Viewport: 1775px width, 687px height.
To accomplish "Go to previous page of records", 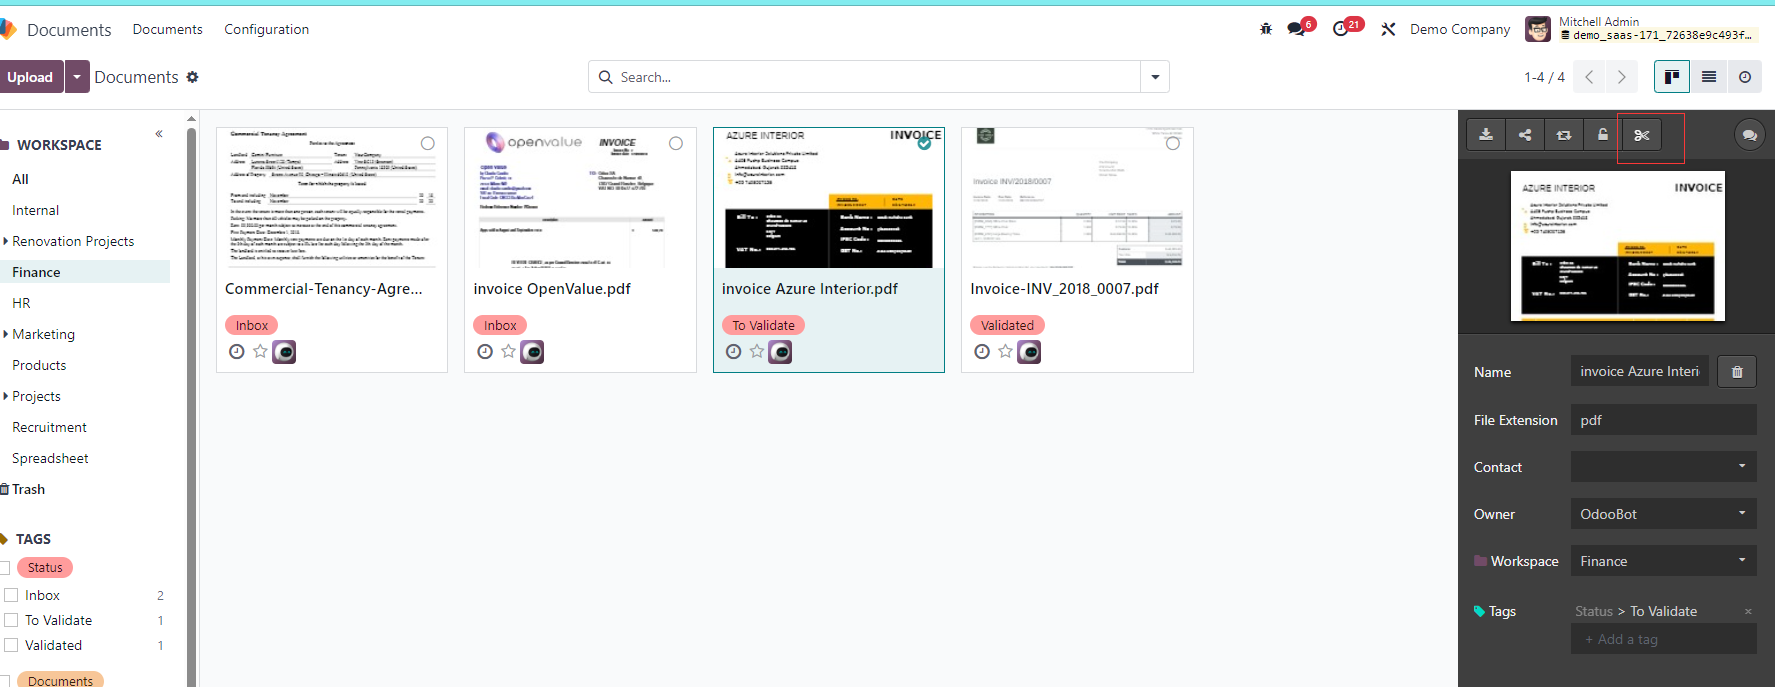I will (x=1589, y=77).
